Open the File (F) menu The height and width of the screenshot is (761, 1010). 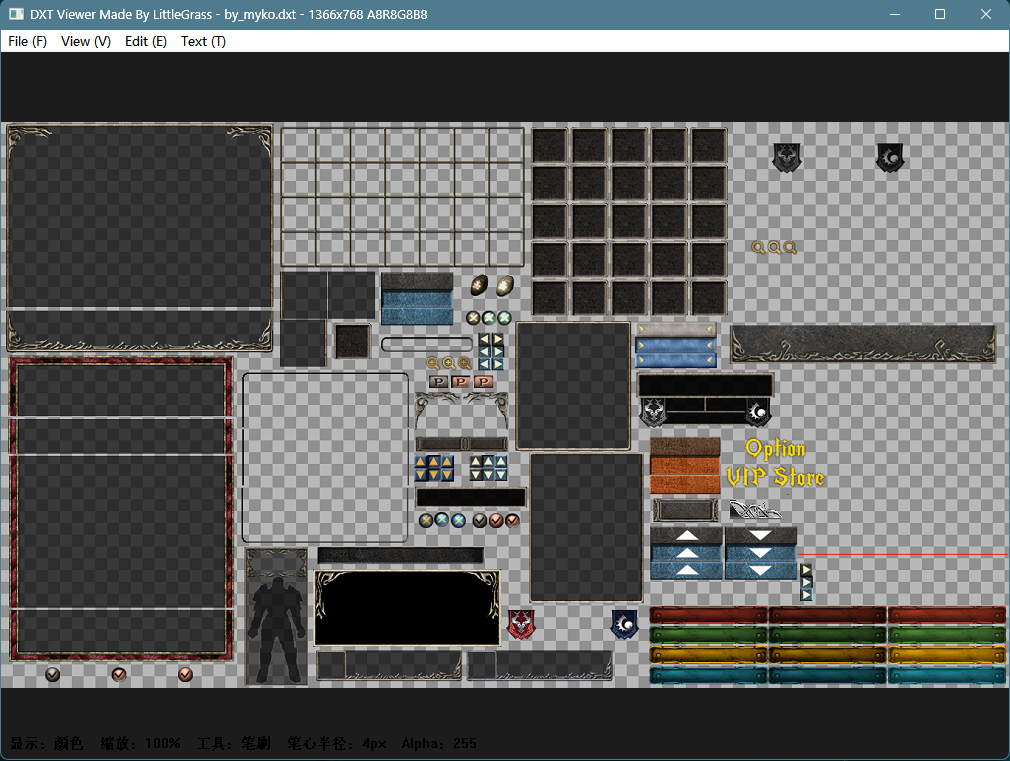pyautogui.click(x=27, y=41)
